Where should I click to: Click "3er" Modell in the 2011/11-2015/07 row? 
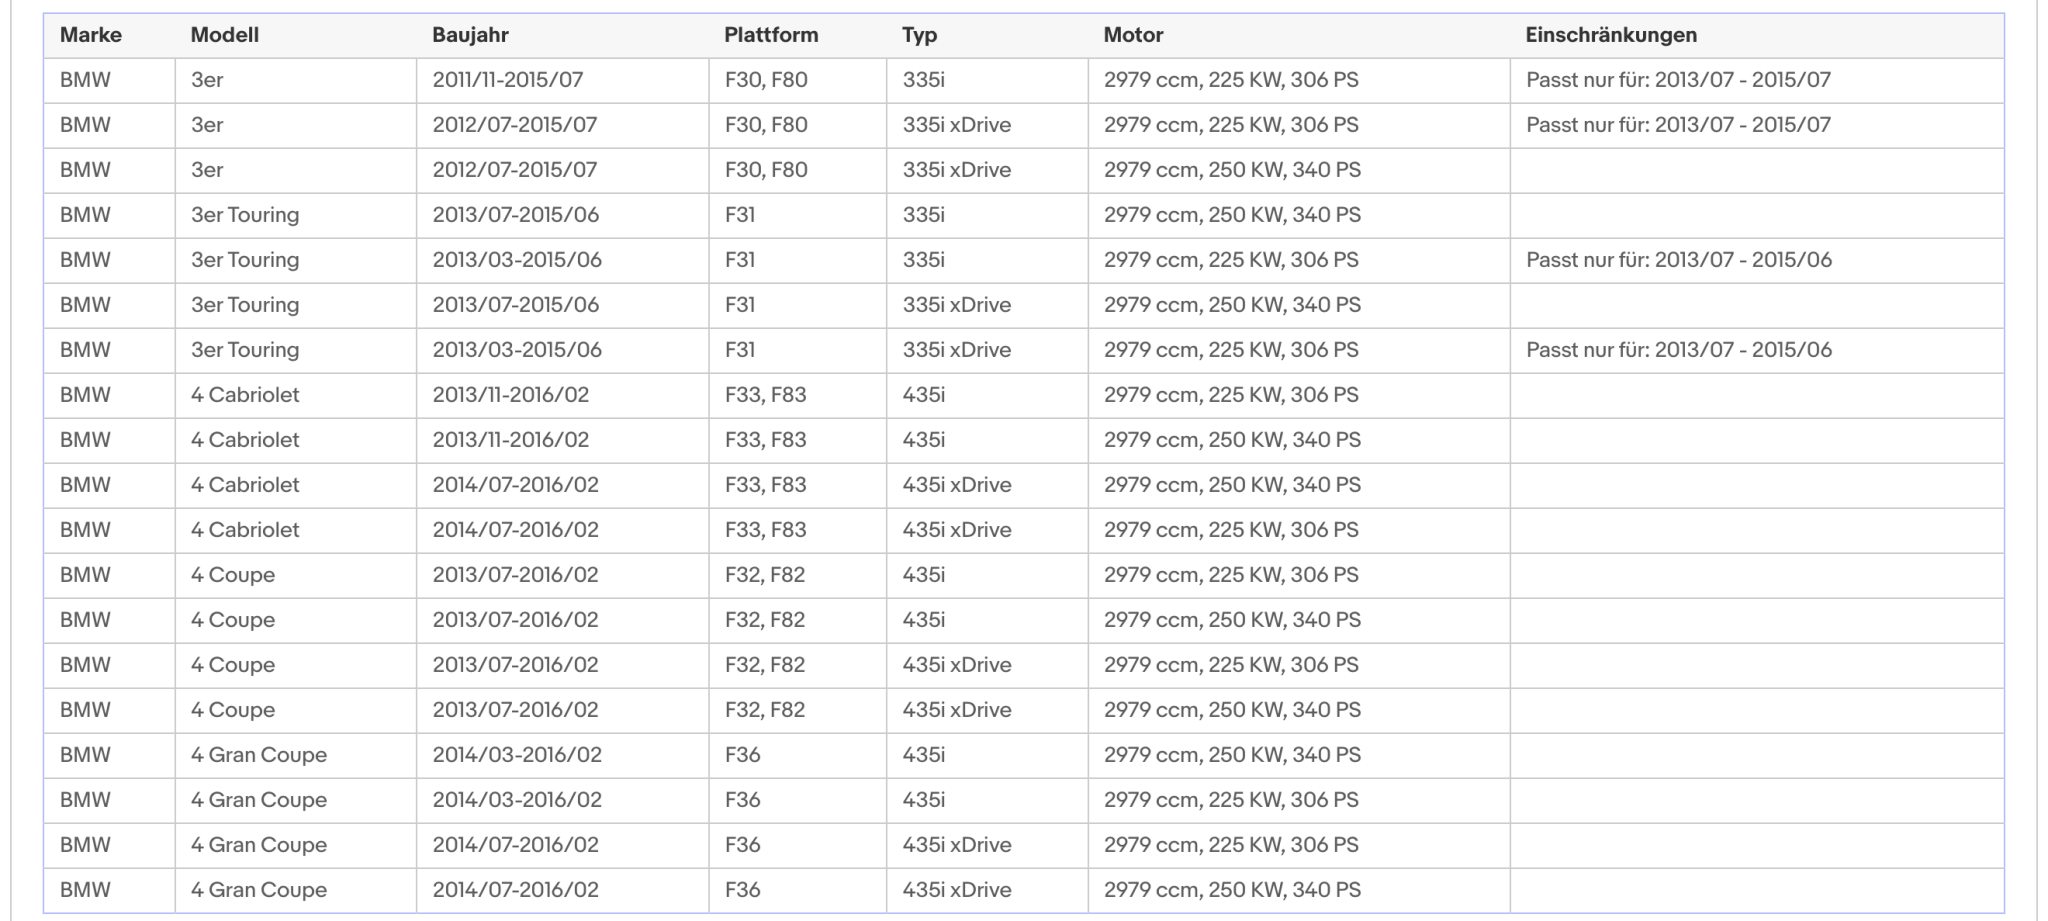(x=207, y=80)
